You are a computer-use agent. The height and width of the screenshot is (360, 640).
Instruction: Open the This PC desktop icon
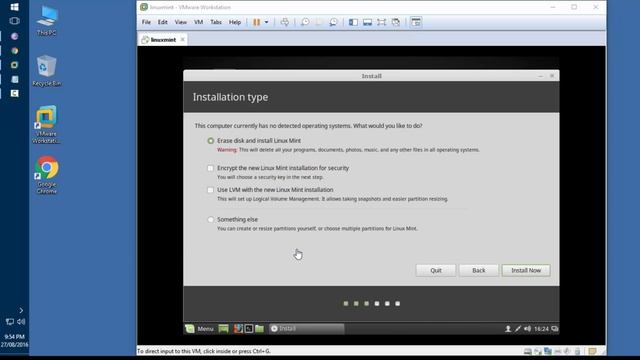pyautogui.click(x=47, y=20)
